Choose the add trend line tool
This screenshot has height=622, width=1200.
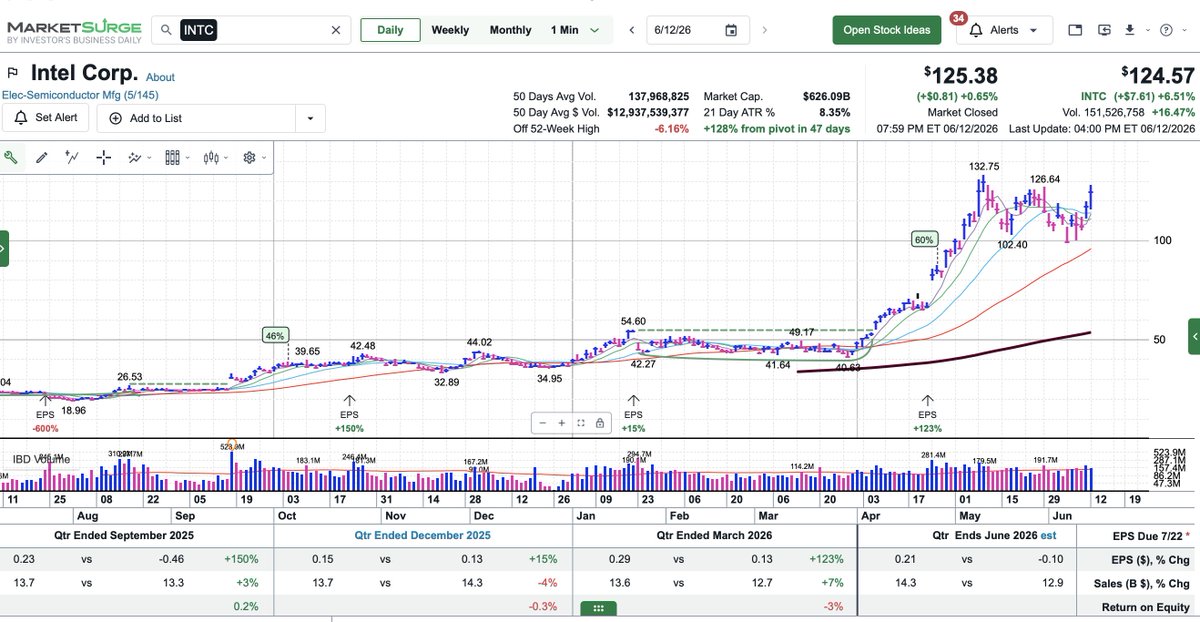[x=72, y=157]
